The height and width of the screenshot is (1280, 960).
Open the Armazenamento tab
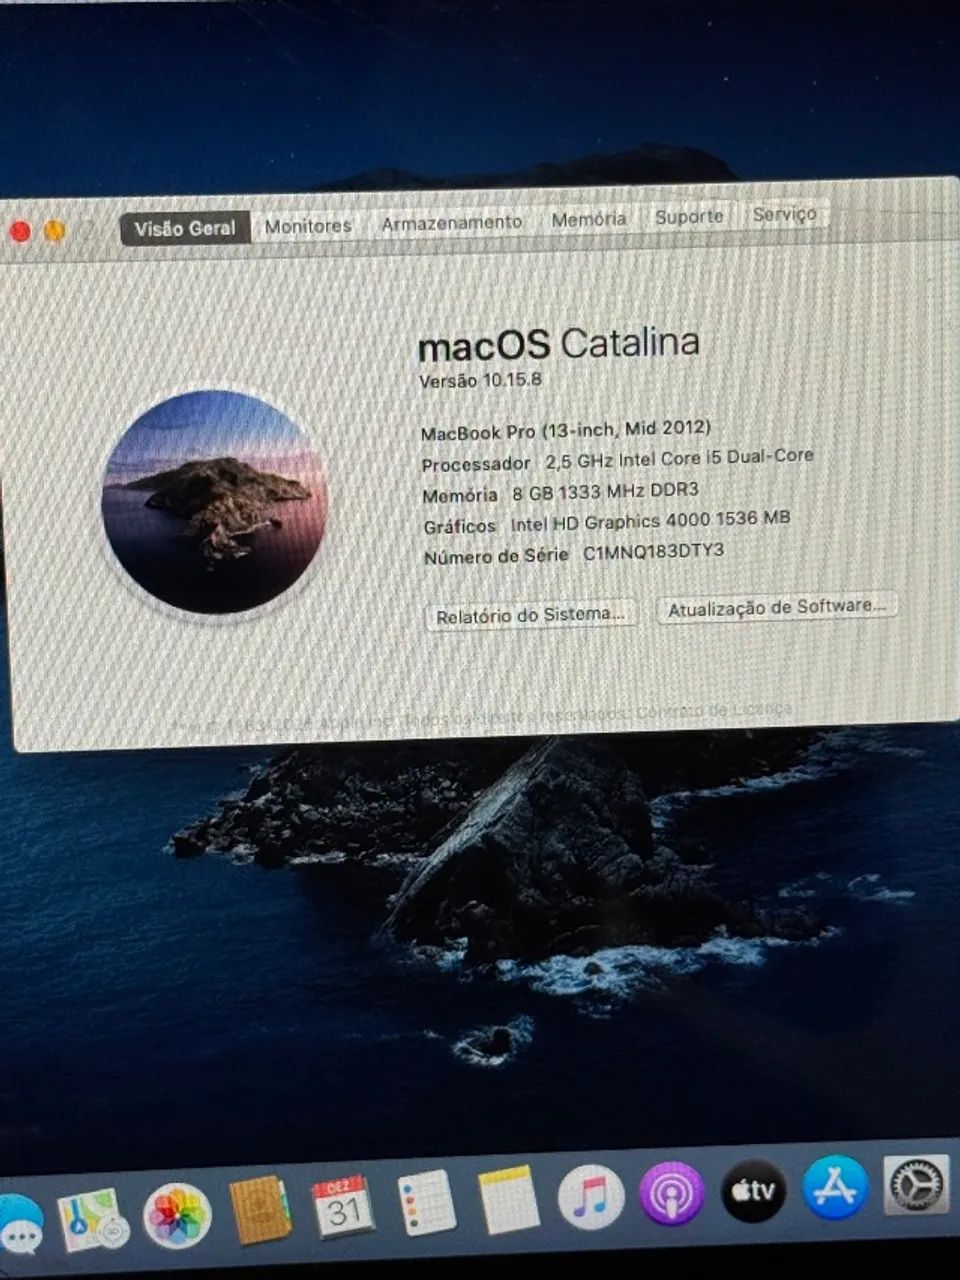tap(452, 223)
